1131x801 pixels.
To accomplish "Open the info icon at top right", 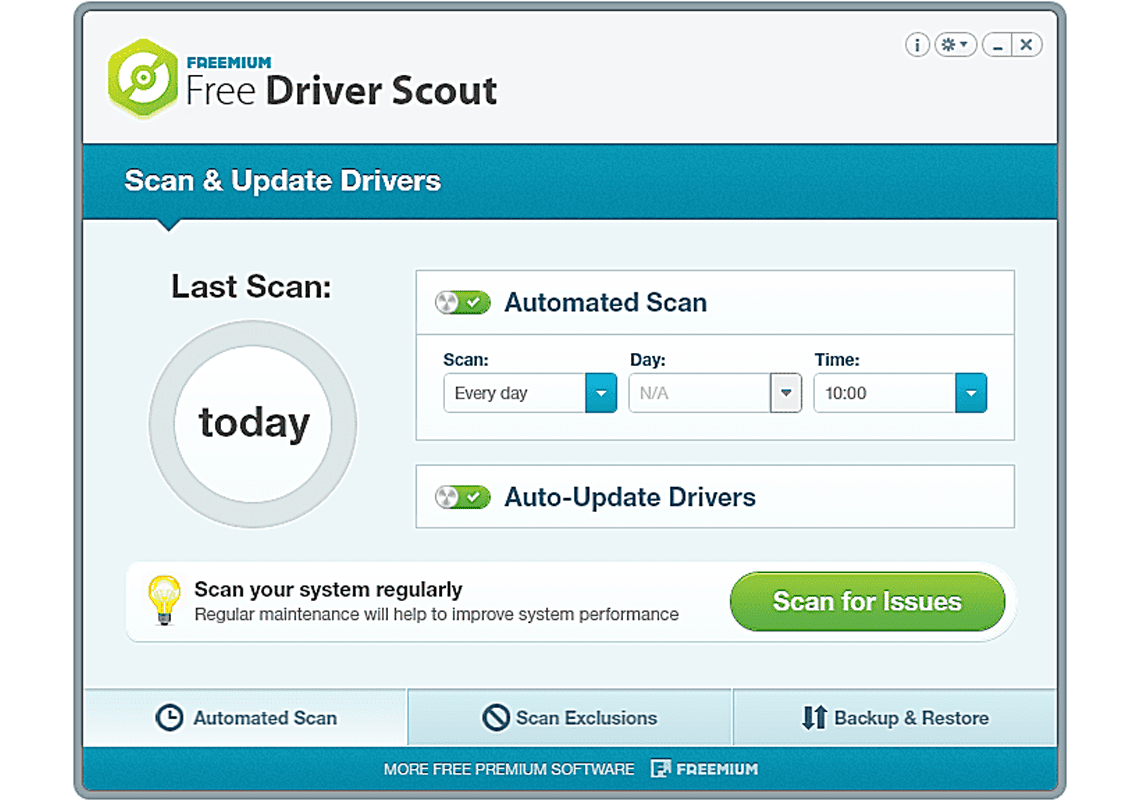I will (x=916, y=45).
